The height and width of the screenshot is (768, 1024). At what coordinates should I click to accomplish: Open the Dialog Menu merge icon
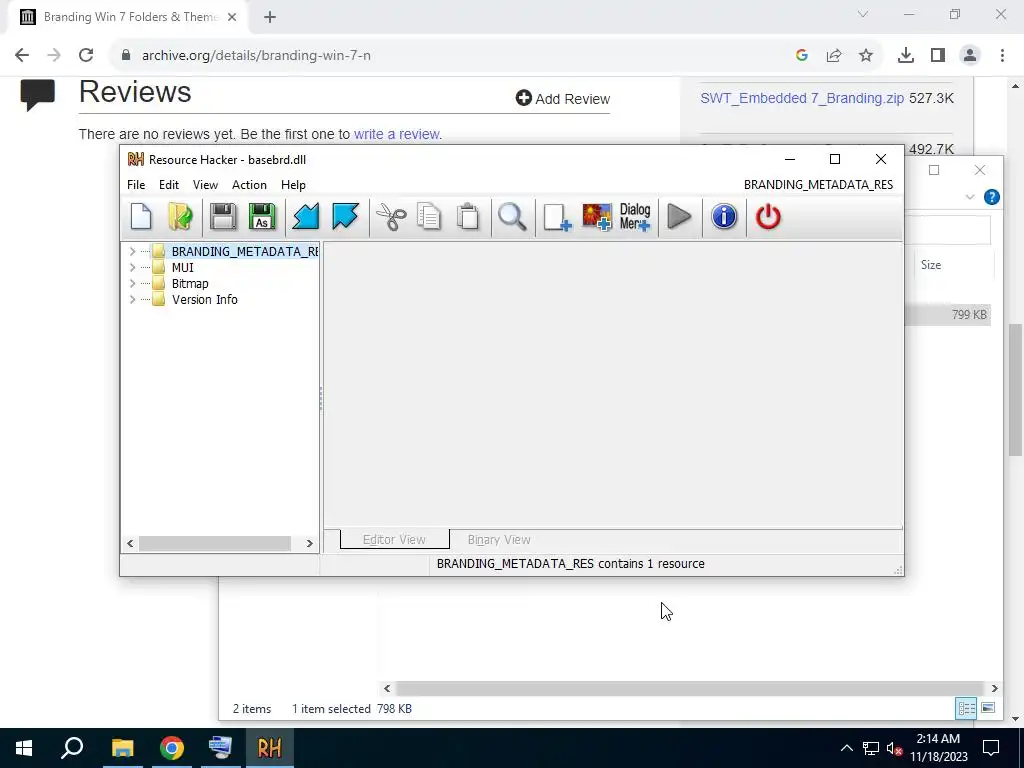pos(635,217)
